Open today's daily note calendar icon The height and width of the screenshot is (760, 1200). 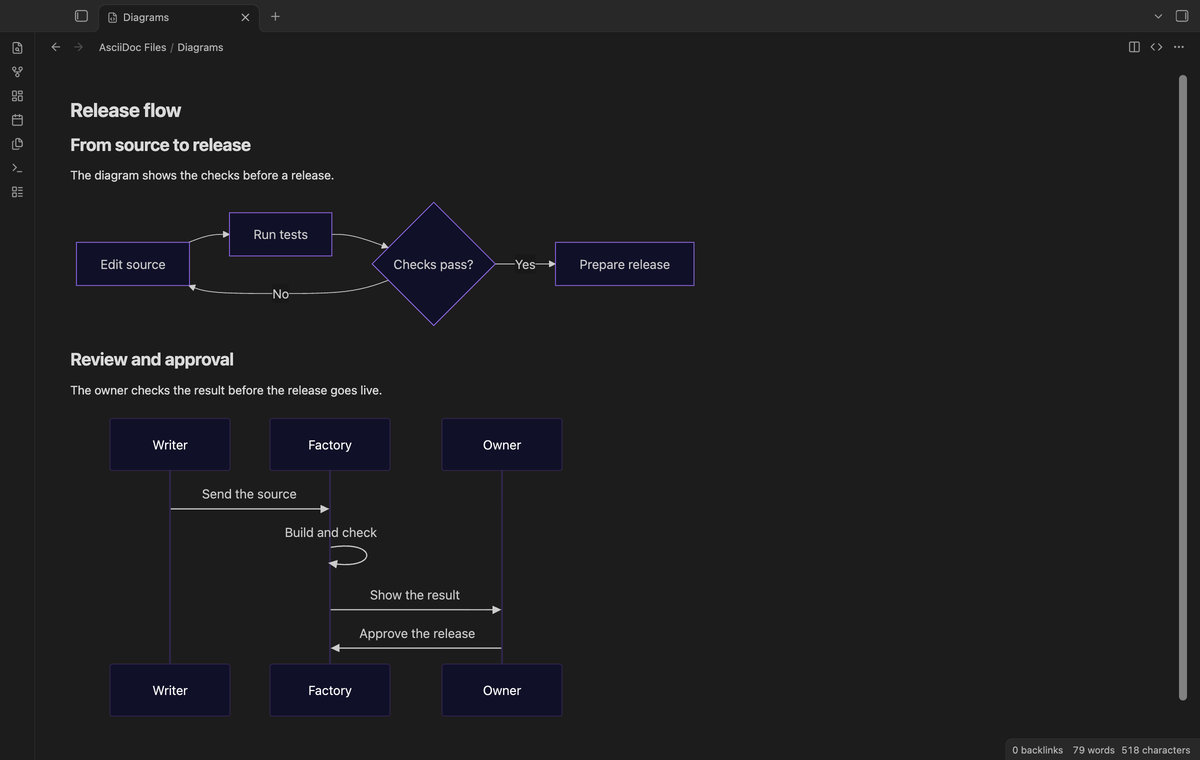click(17, 120)
